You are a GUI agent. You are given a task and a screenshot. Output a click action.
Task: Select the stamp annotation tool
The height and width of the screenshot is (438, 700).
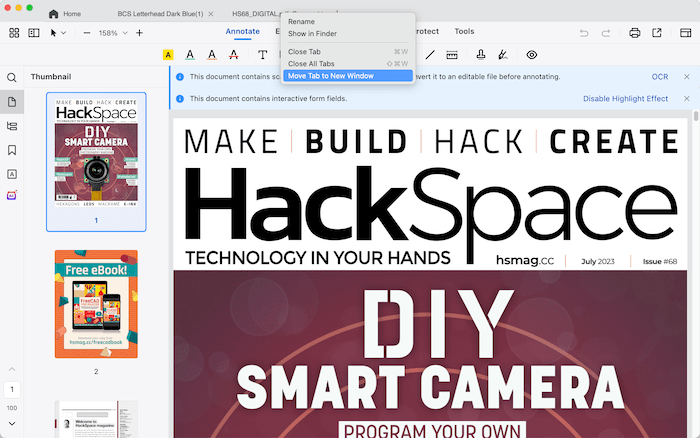click(481, 55)
